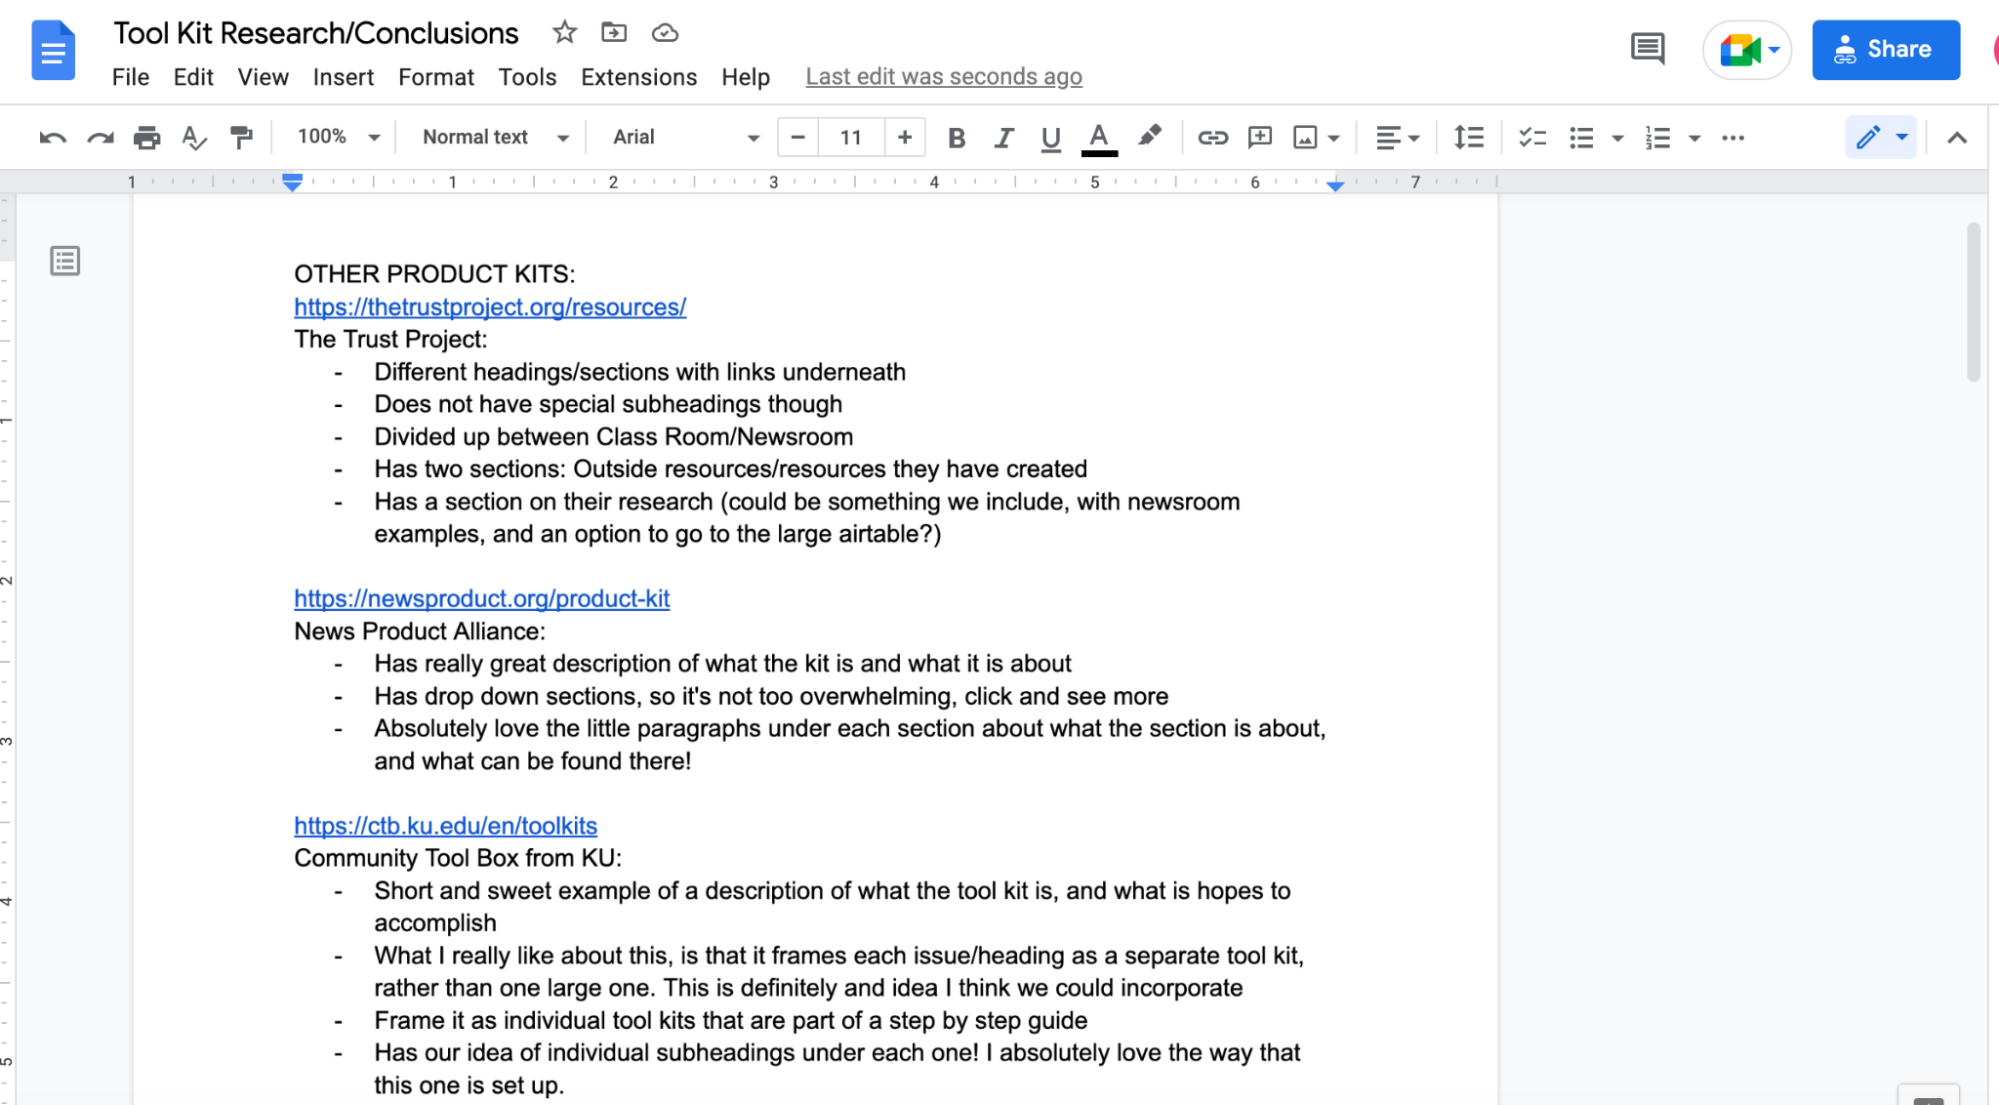Open the text color picker
1999x1105 pixels.
pos(1097,137)
